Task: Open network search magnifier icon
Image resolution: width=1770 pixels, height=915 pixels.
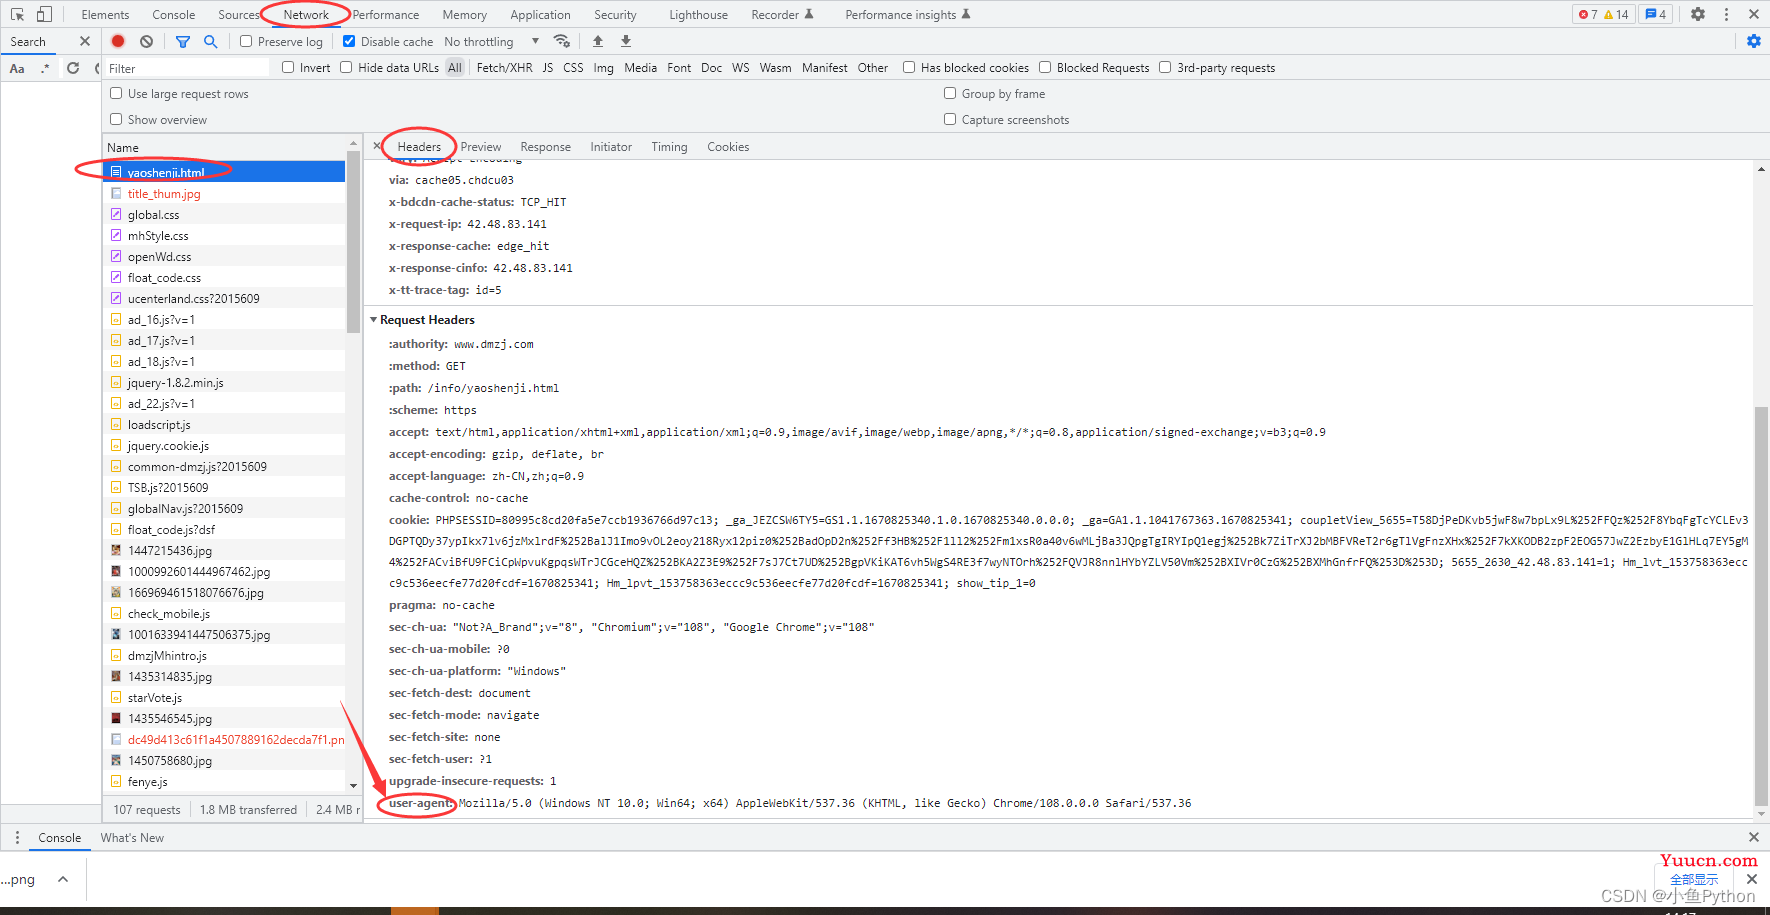Action: (210, 41)
